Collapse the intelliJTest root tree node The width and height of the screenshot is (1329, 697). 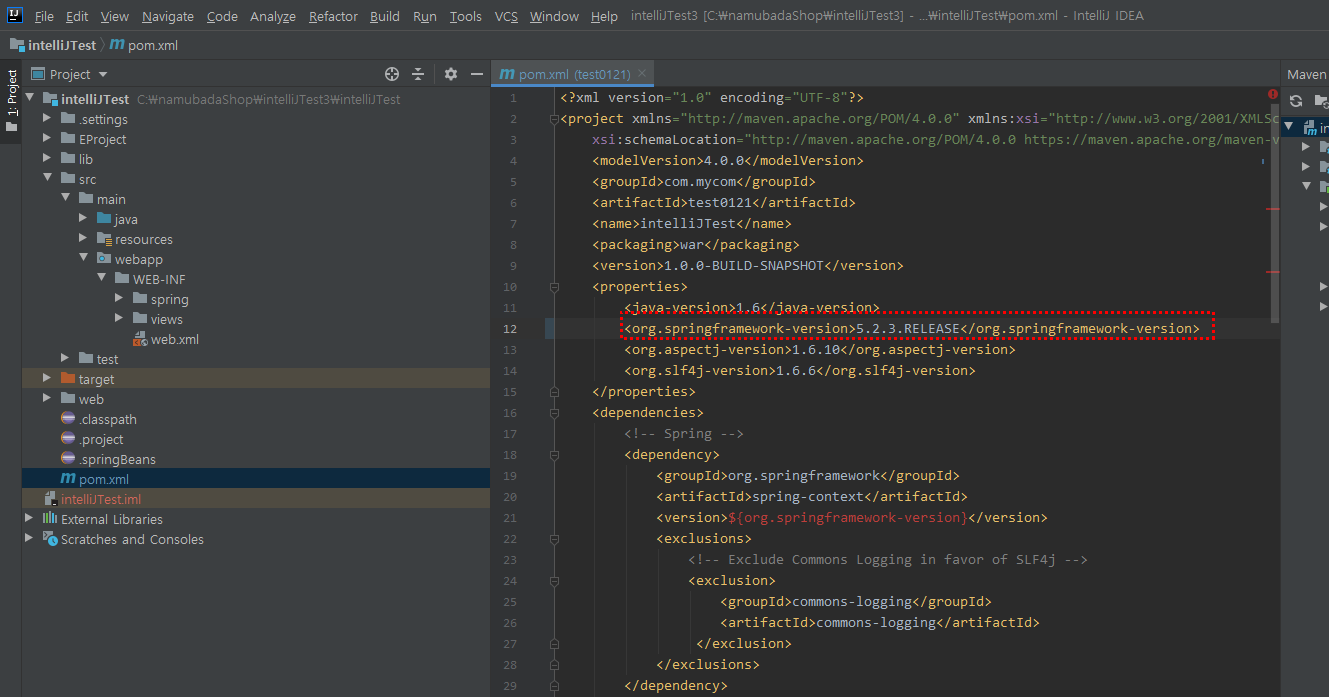(x=29, y=99)
